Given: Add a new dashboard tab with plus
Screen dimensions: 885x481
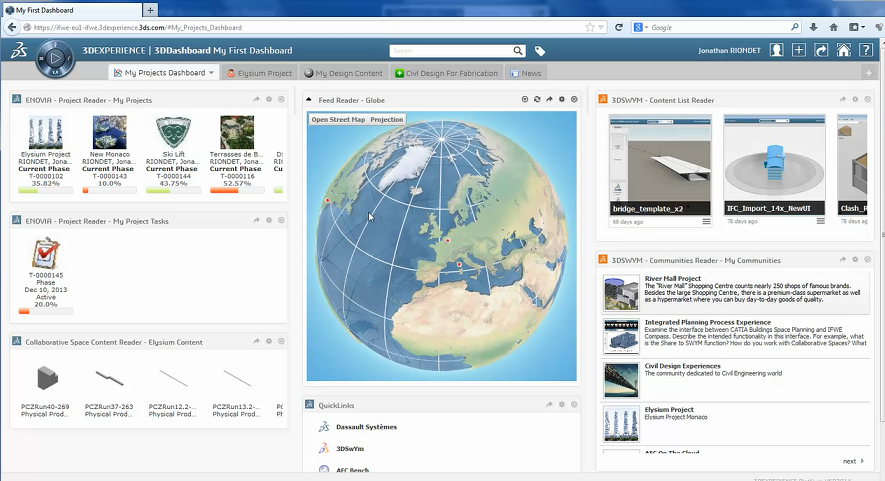Looking at the screenshot, I should click(869, 73).
